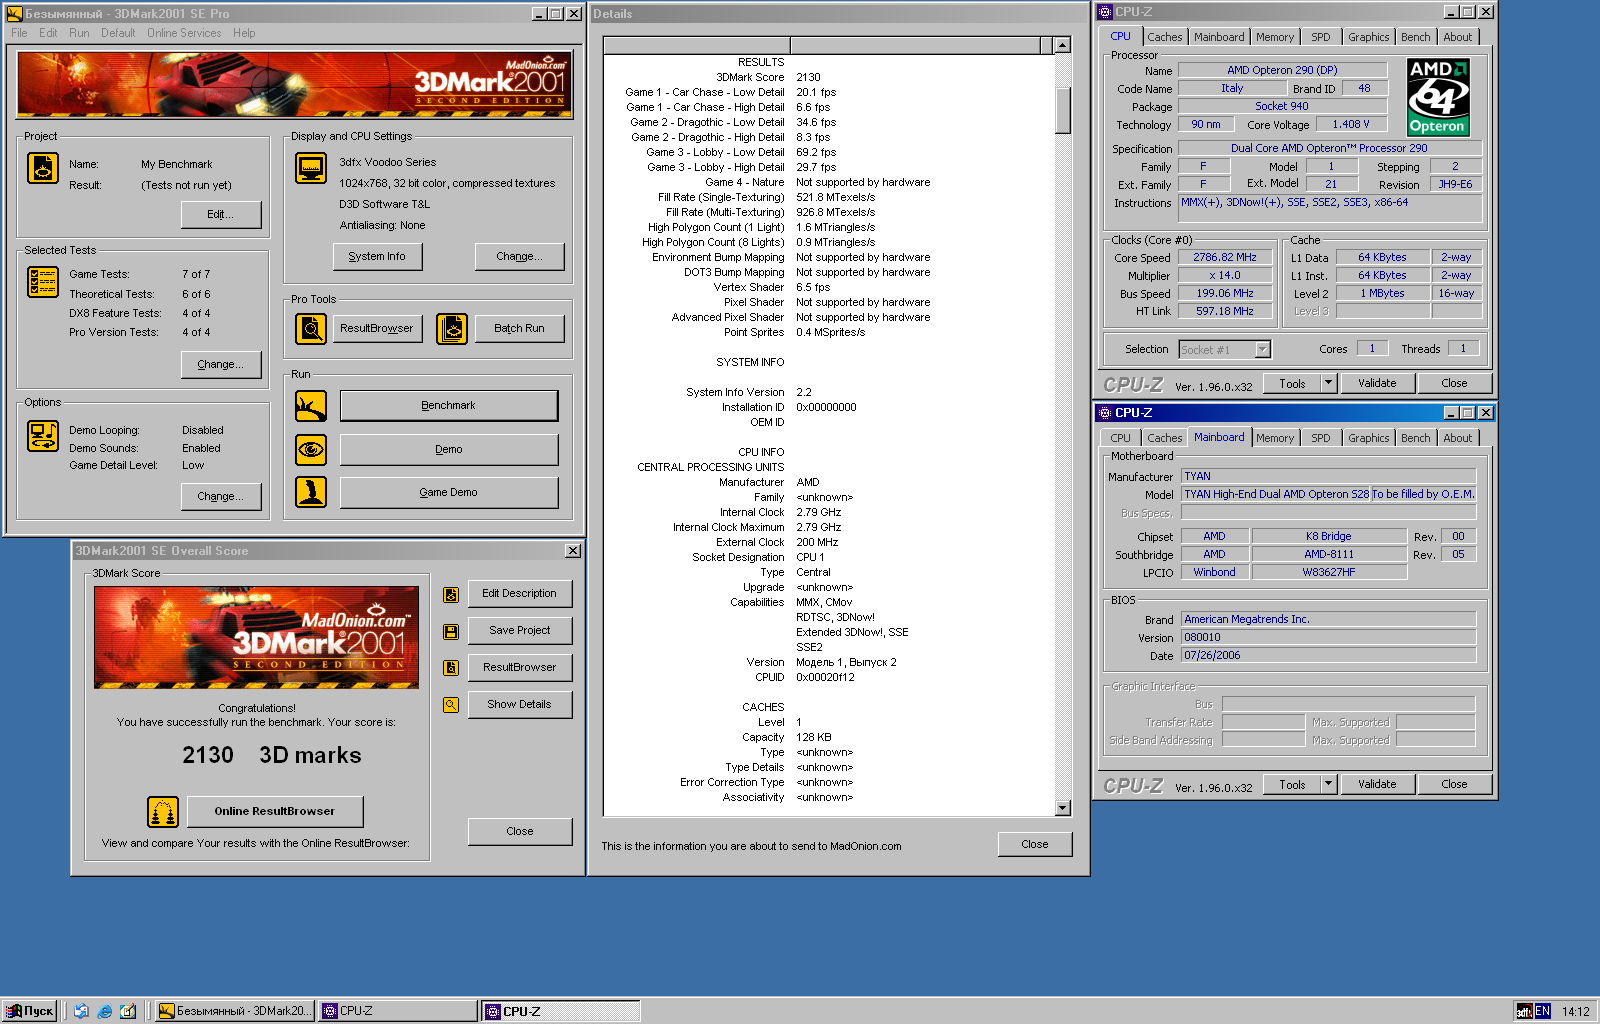Click the Options demo looping icon
The image size is (1600, 1024).
point(43,436)
